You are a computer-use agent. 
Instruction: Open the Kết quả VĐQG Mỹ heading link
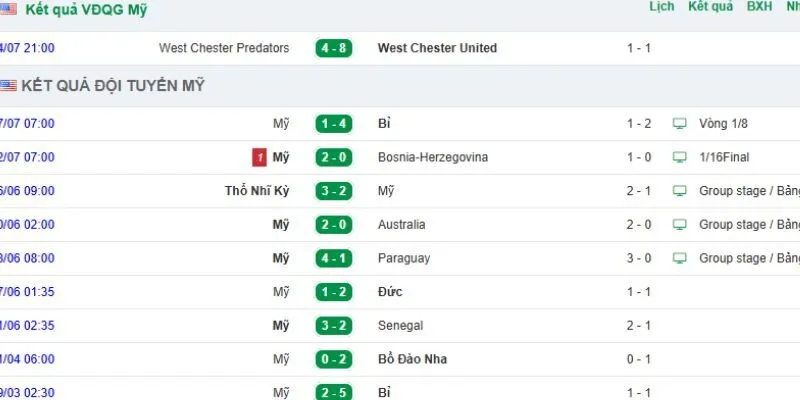(x=86, y=9)
